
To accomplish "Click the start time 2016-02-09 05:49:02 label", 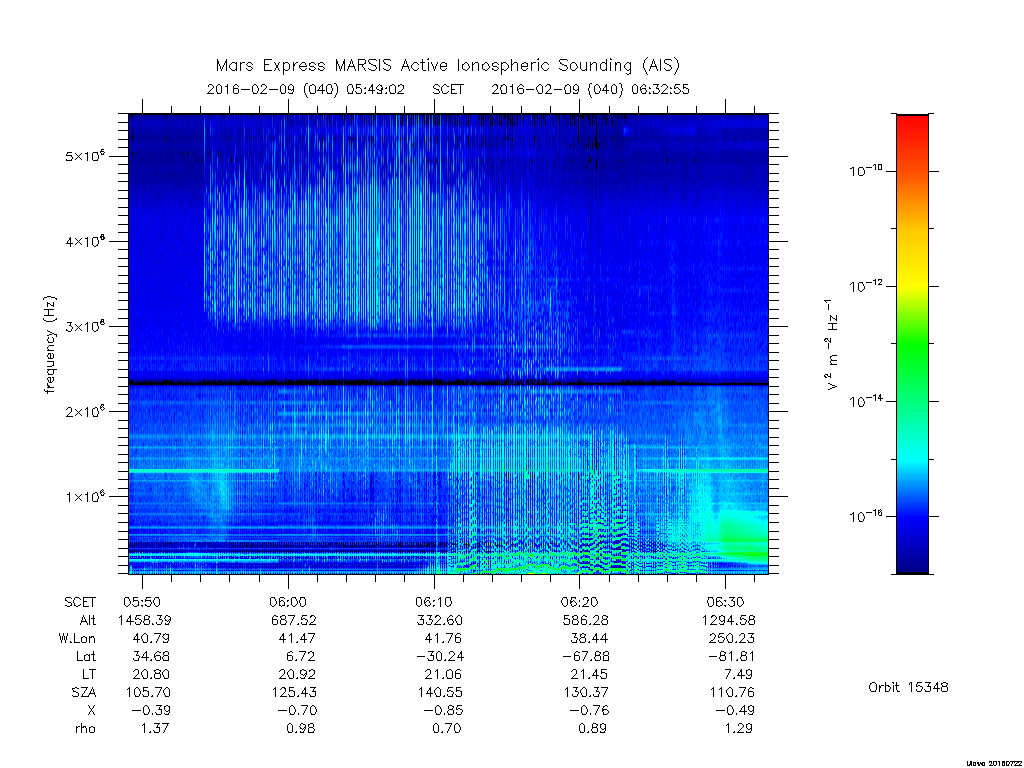I will point(306,89).
